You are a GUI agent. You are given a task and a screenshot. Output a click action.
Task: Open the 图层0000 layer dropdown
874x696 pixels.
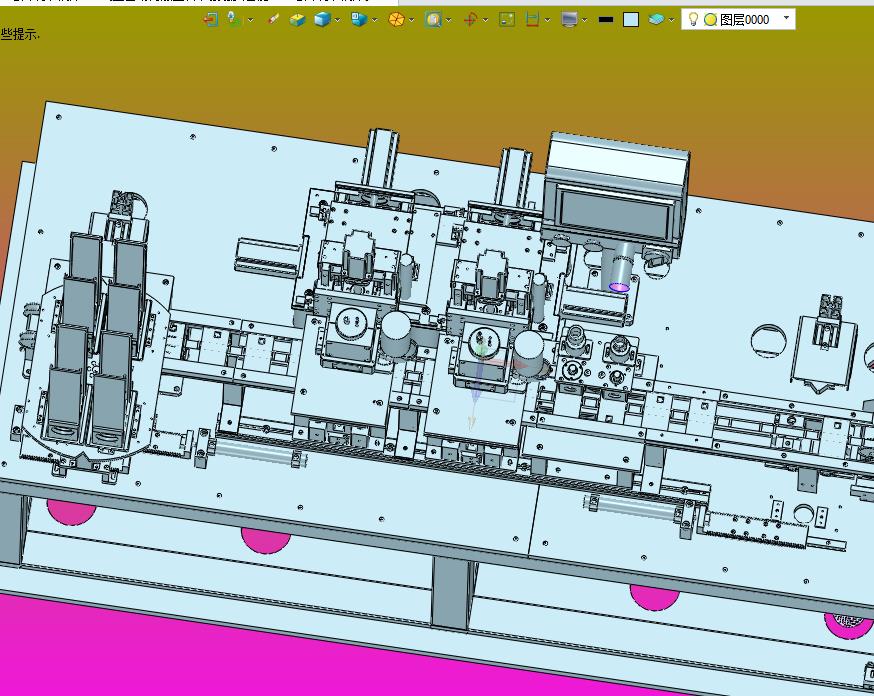pos(786,18)
